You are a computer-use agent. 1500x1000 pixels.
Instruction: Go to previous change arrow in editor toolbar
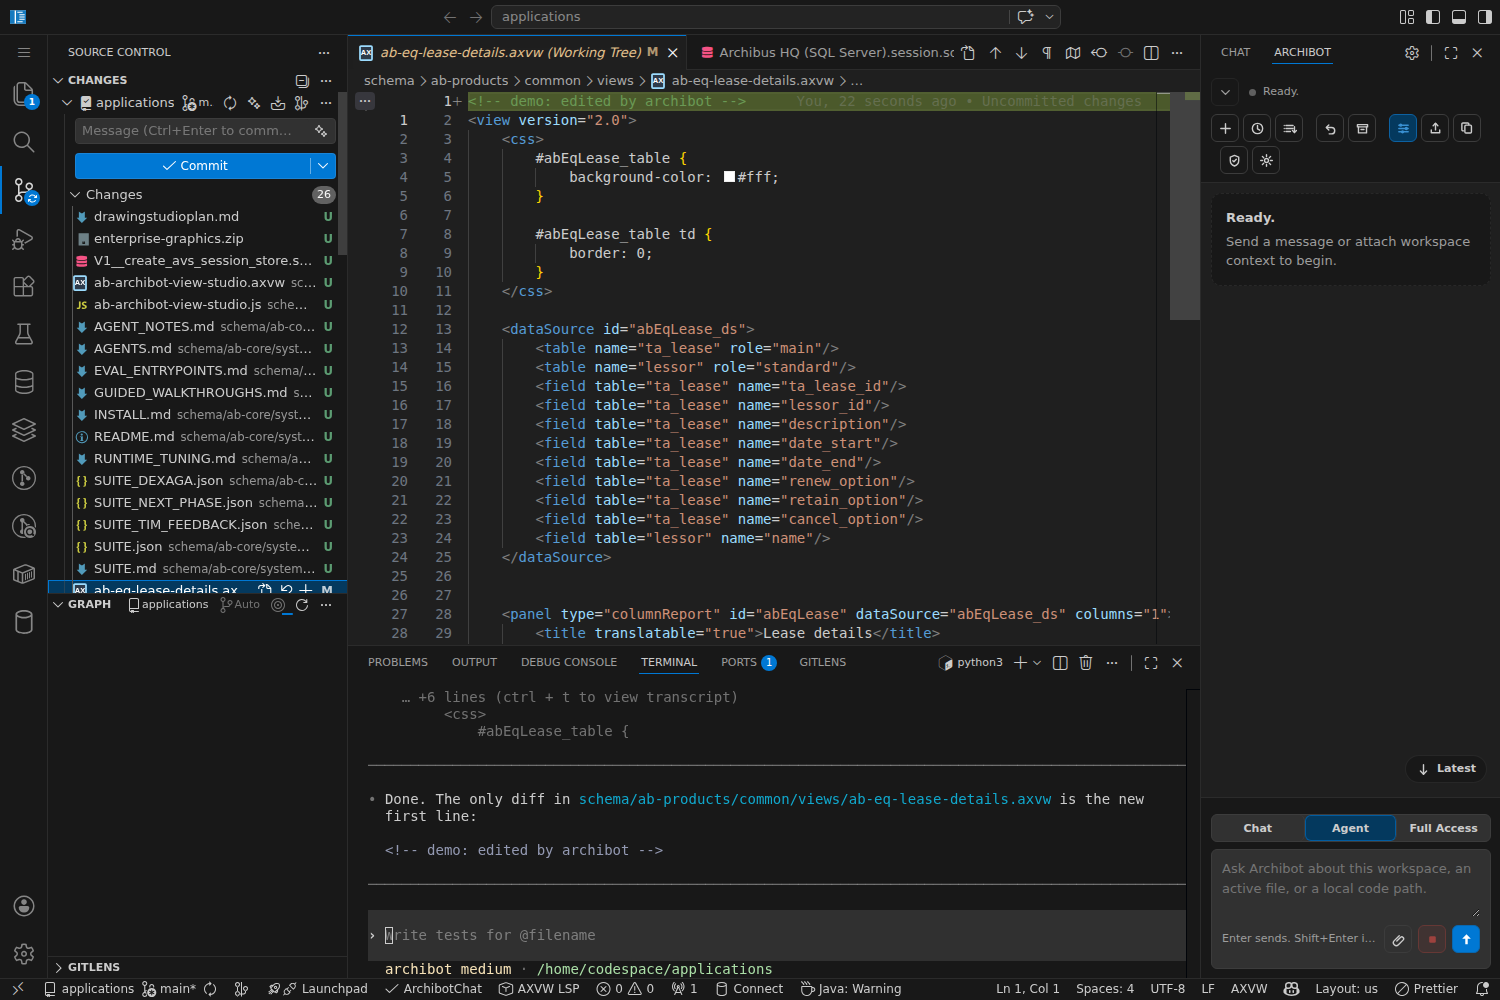[x=995, y=53]
